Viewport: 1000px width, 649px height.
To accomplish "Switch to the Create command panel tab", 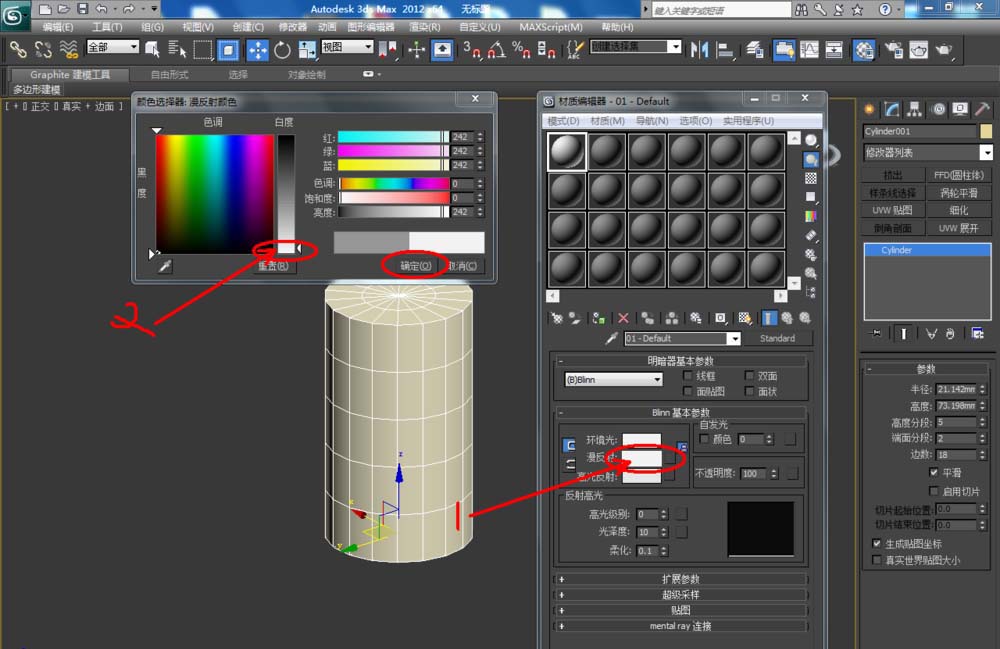I will pos(869,109).
